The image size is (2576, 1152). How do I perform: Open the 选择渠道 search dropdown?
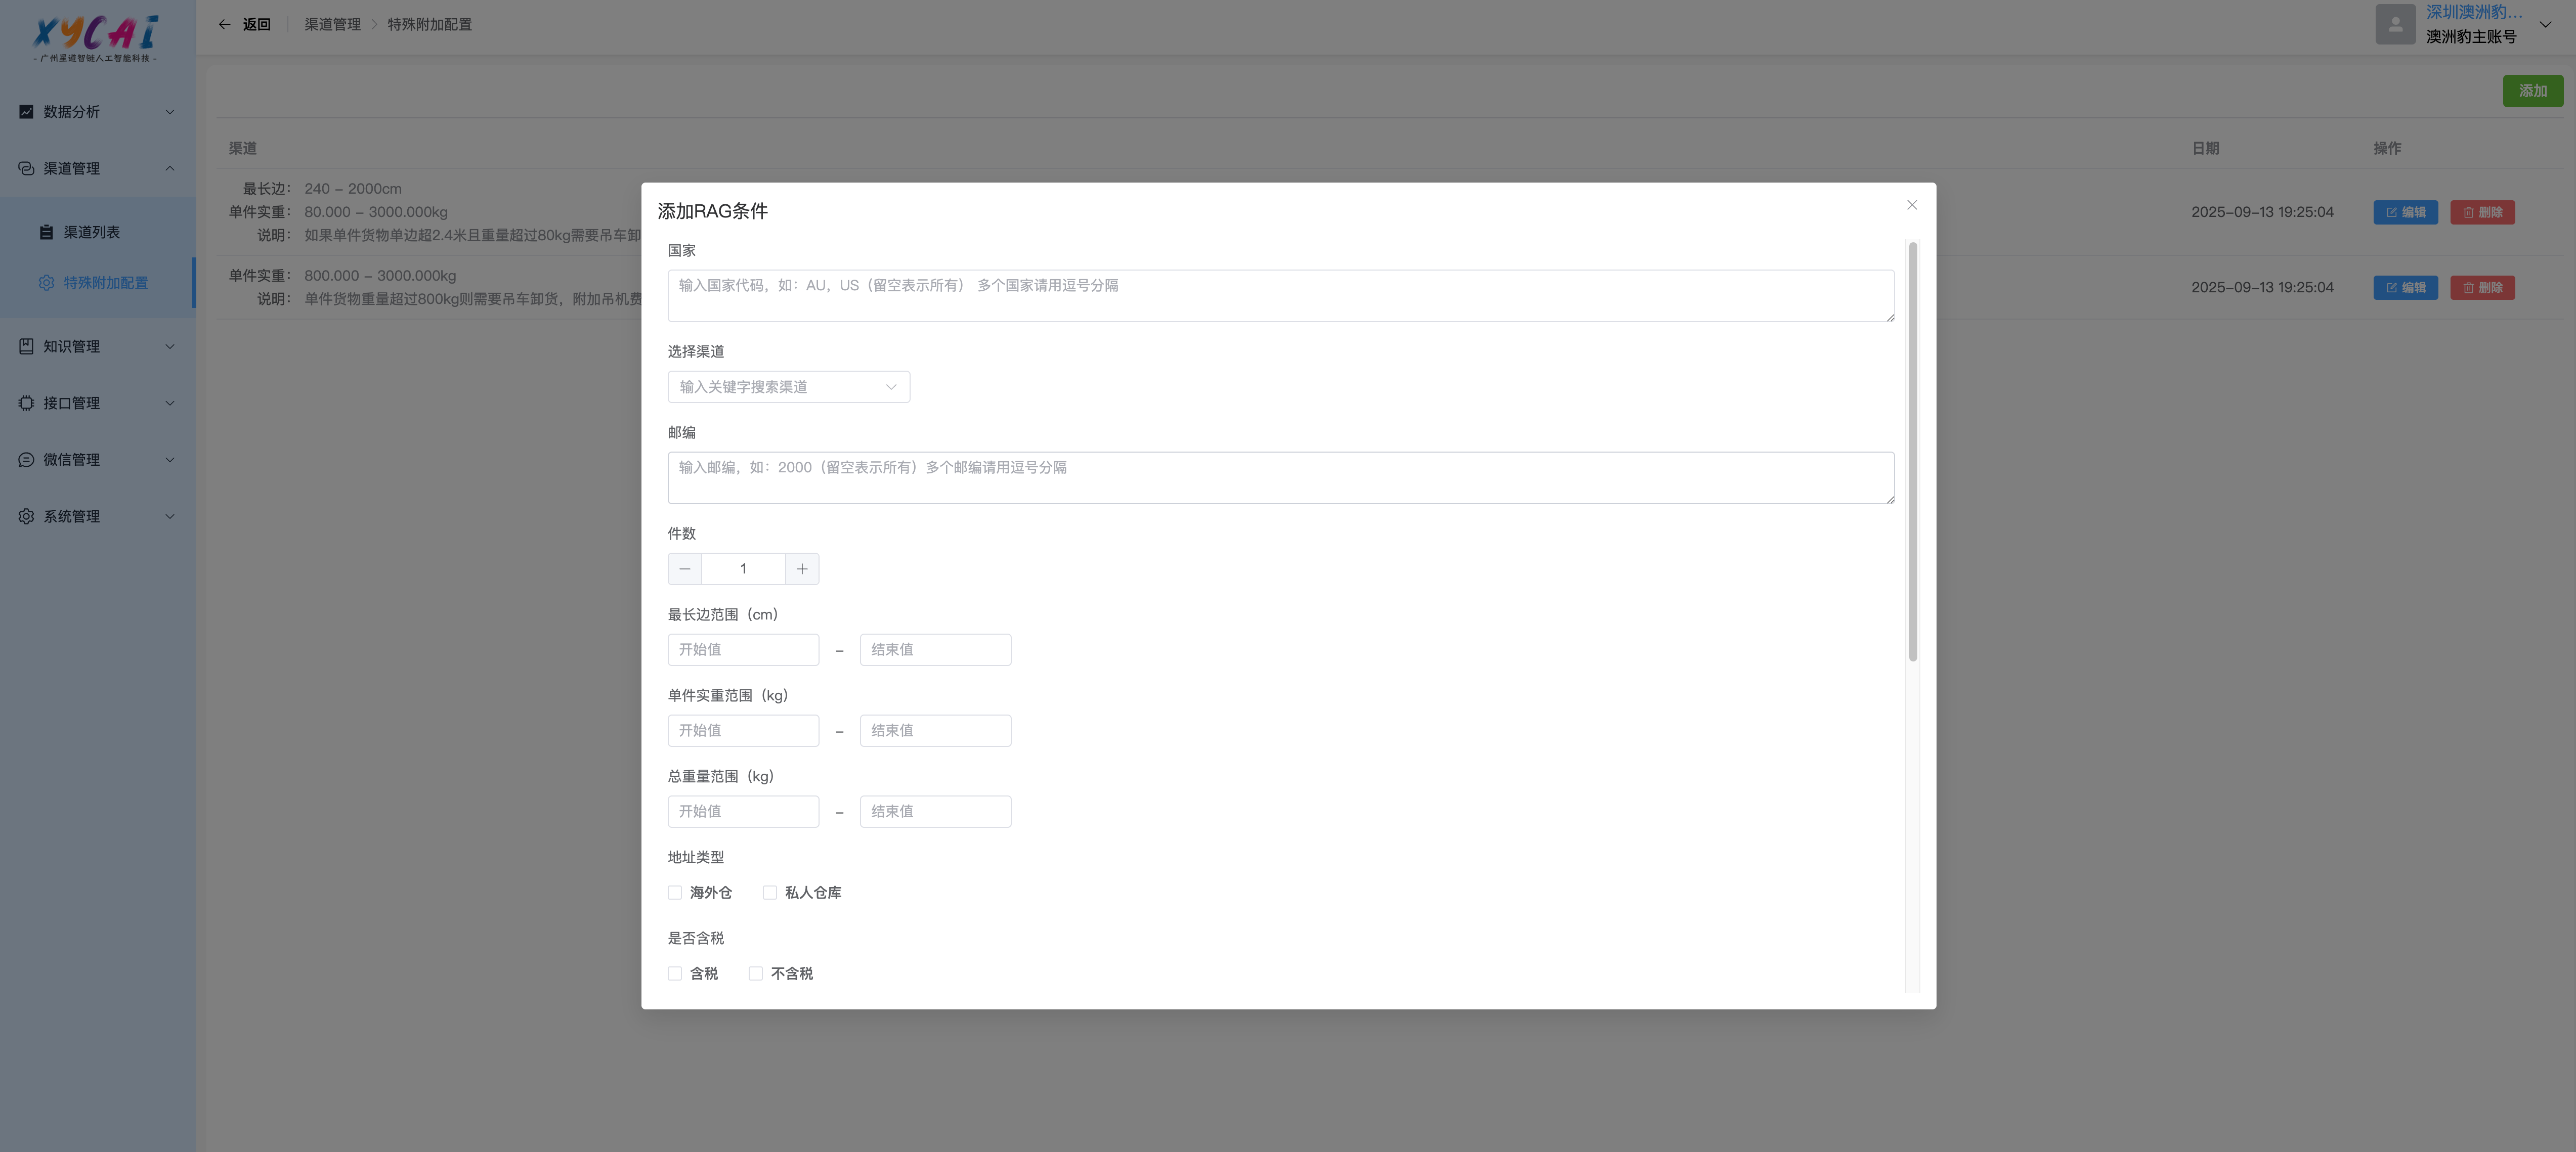tap(788, 387)
